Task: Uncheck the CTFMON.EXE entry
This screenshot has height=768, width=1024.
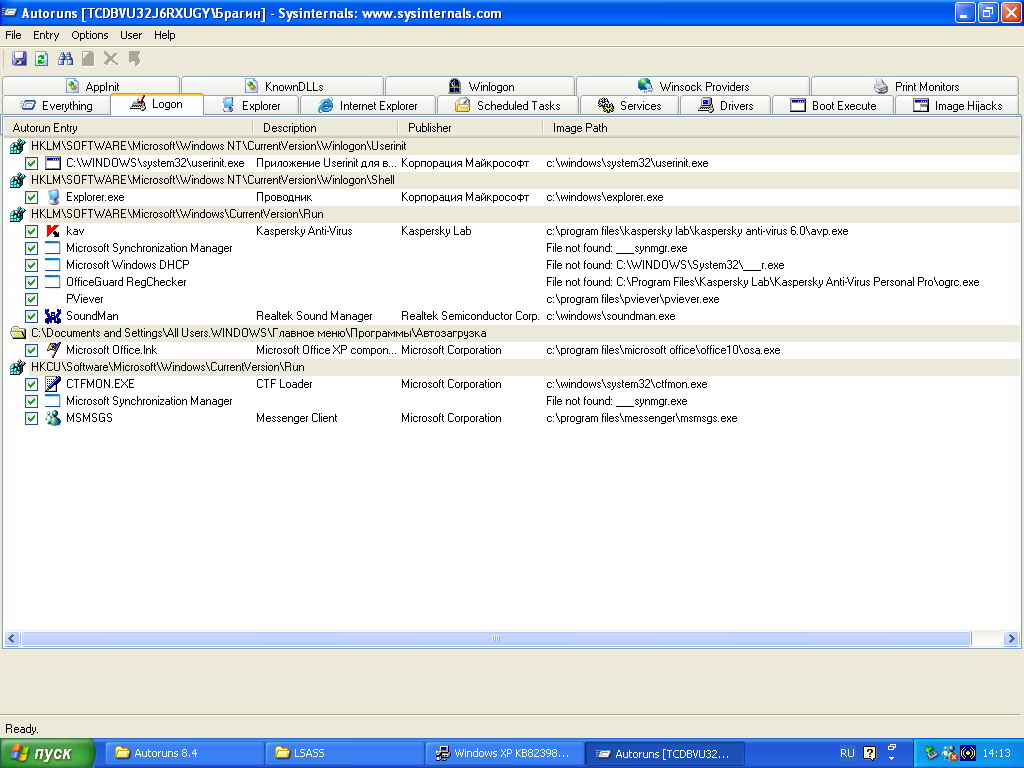Action: click(31, 384)
